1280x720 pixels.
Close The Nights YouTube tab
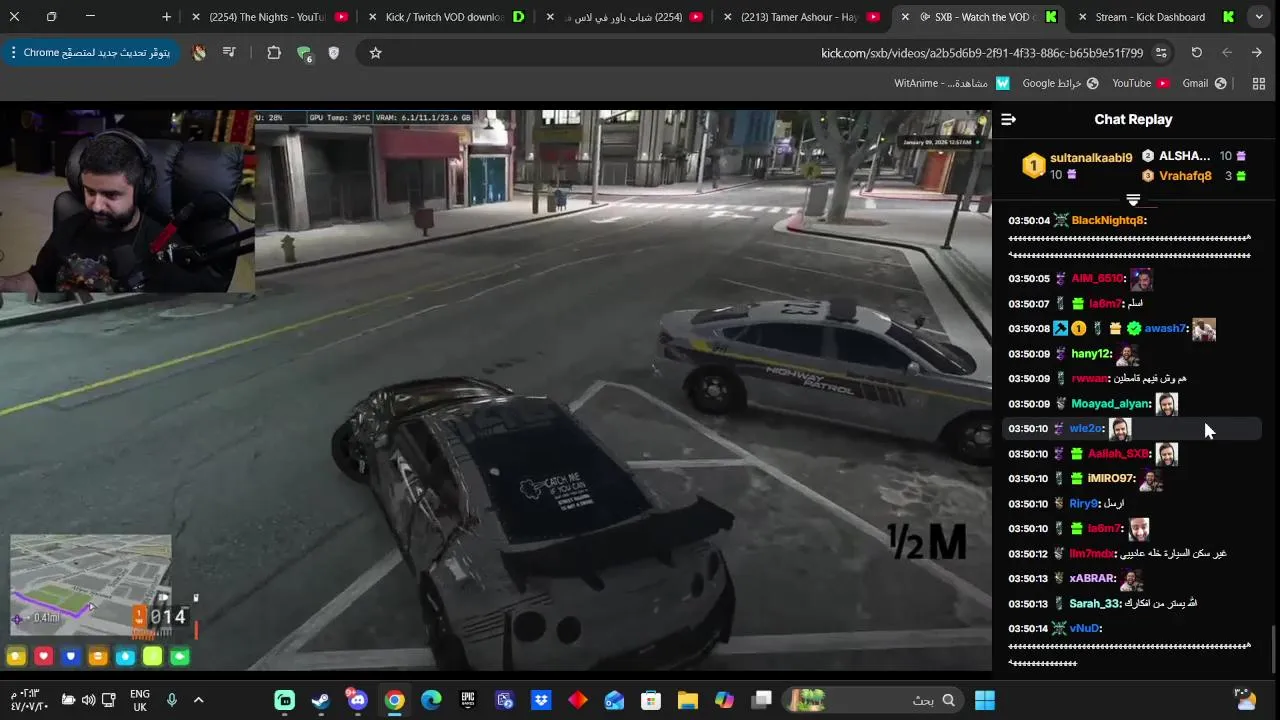pos(196,17)
